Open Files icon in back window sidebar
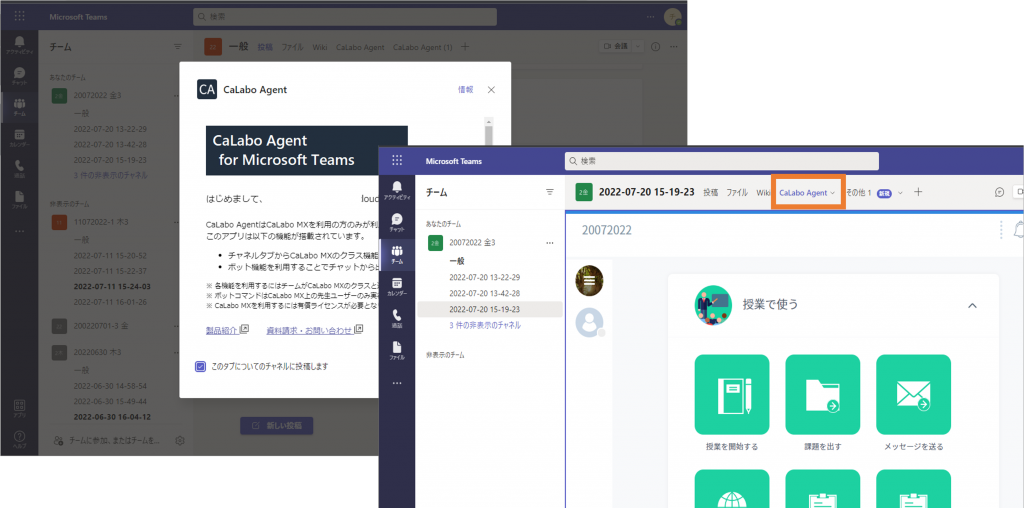This screenshot has width=1024, height=508. [19, 199]
